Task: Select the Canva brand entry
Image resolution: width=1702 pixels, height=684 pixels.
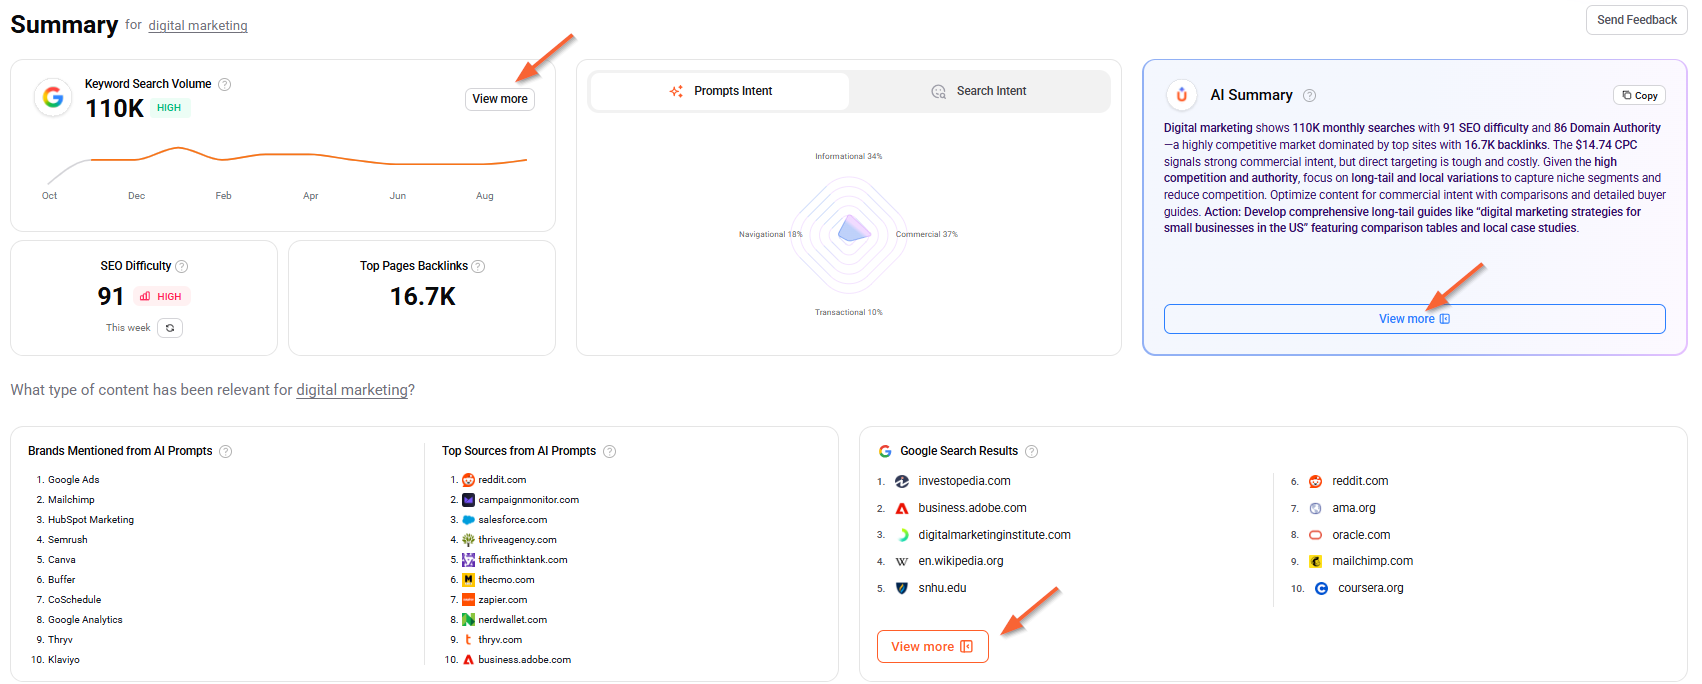Action: click(62, 560)
